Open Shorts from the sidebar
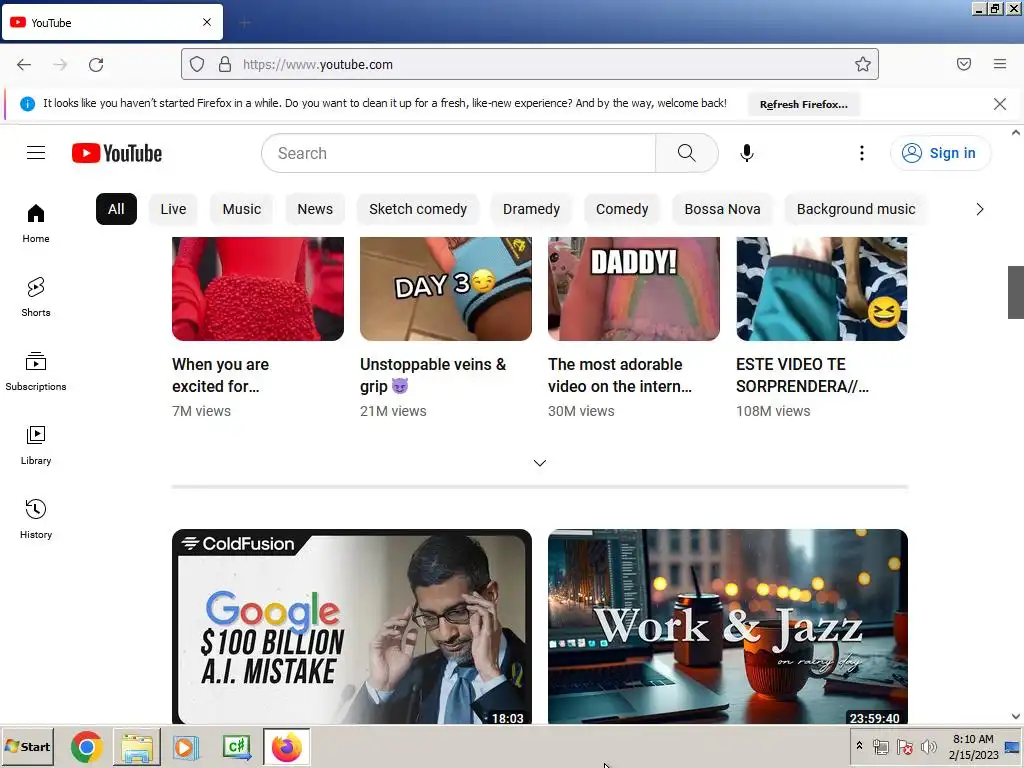 coord(36,297)
